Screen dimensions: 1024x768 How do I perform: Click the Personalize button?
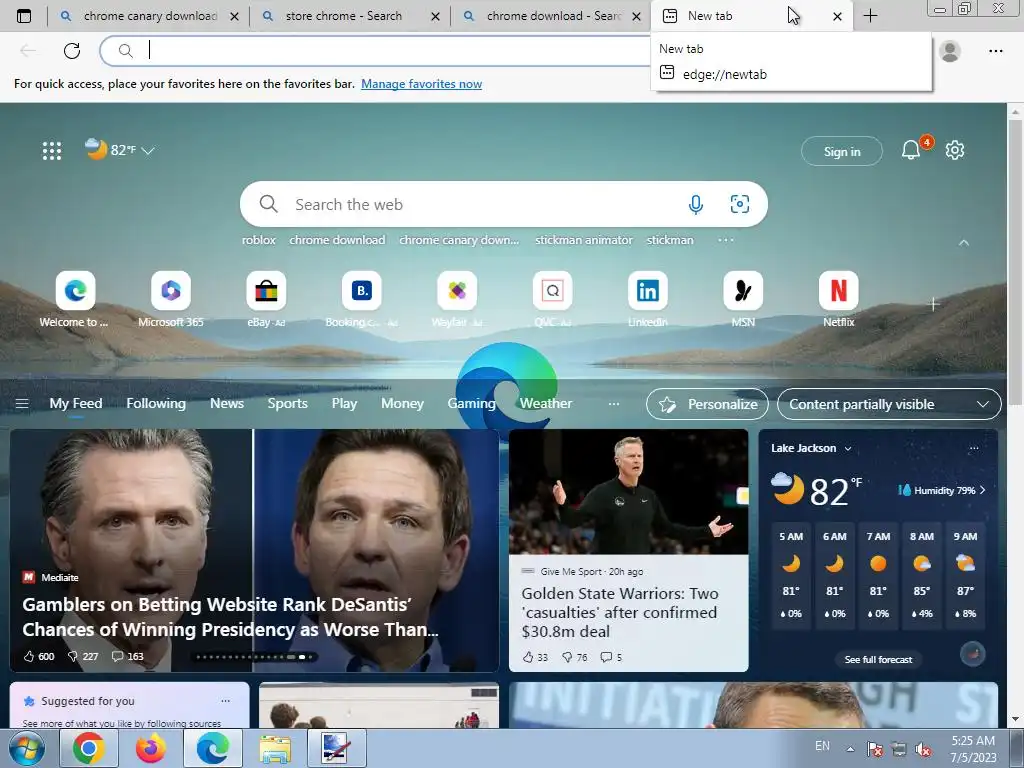click(707, 404)
